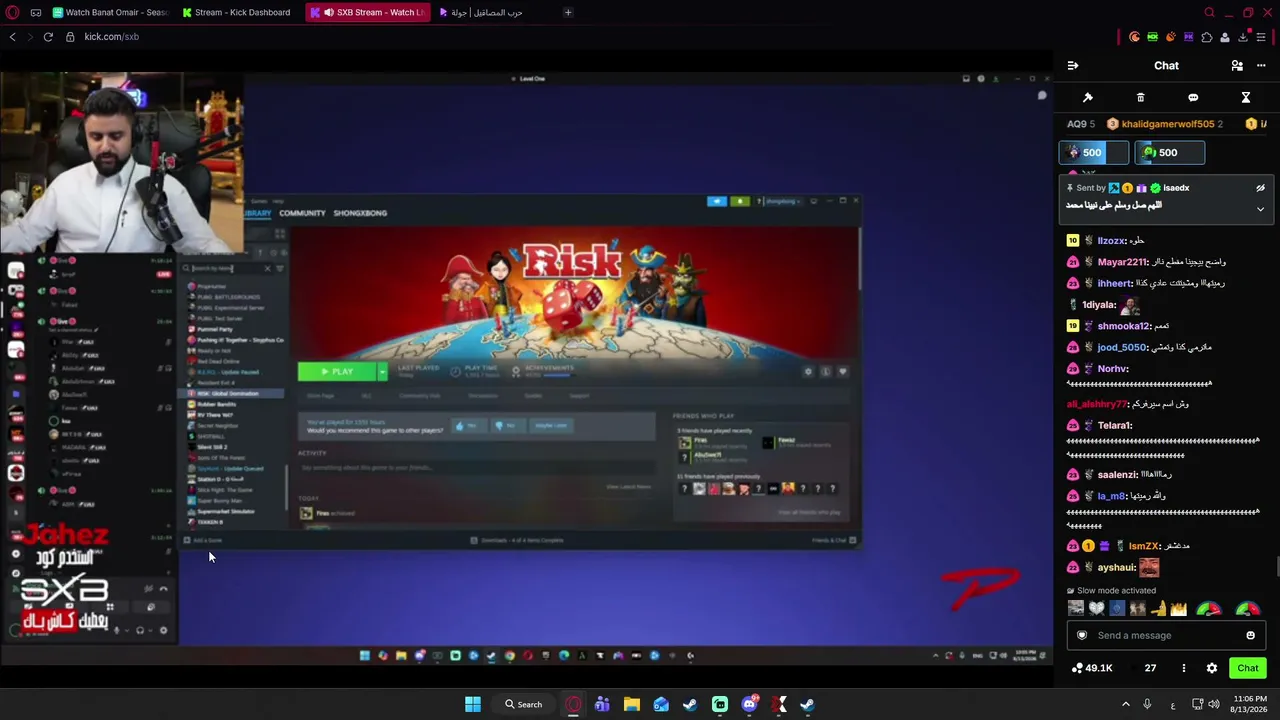Select the first 500 gift goal badge
The height and width of the screenshot is (720, 1280).
point(1093,153)
